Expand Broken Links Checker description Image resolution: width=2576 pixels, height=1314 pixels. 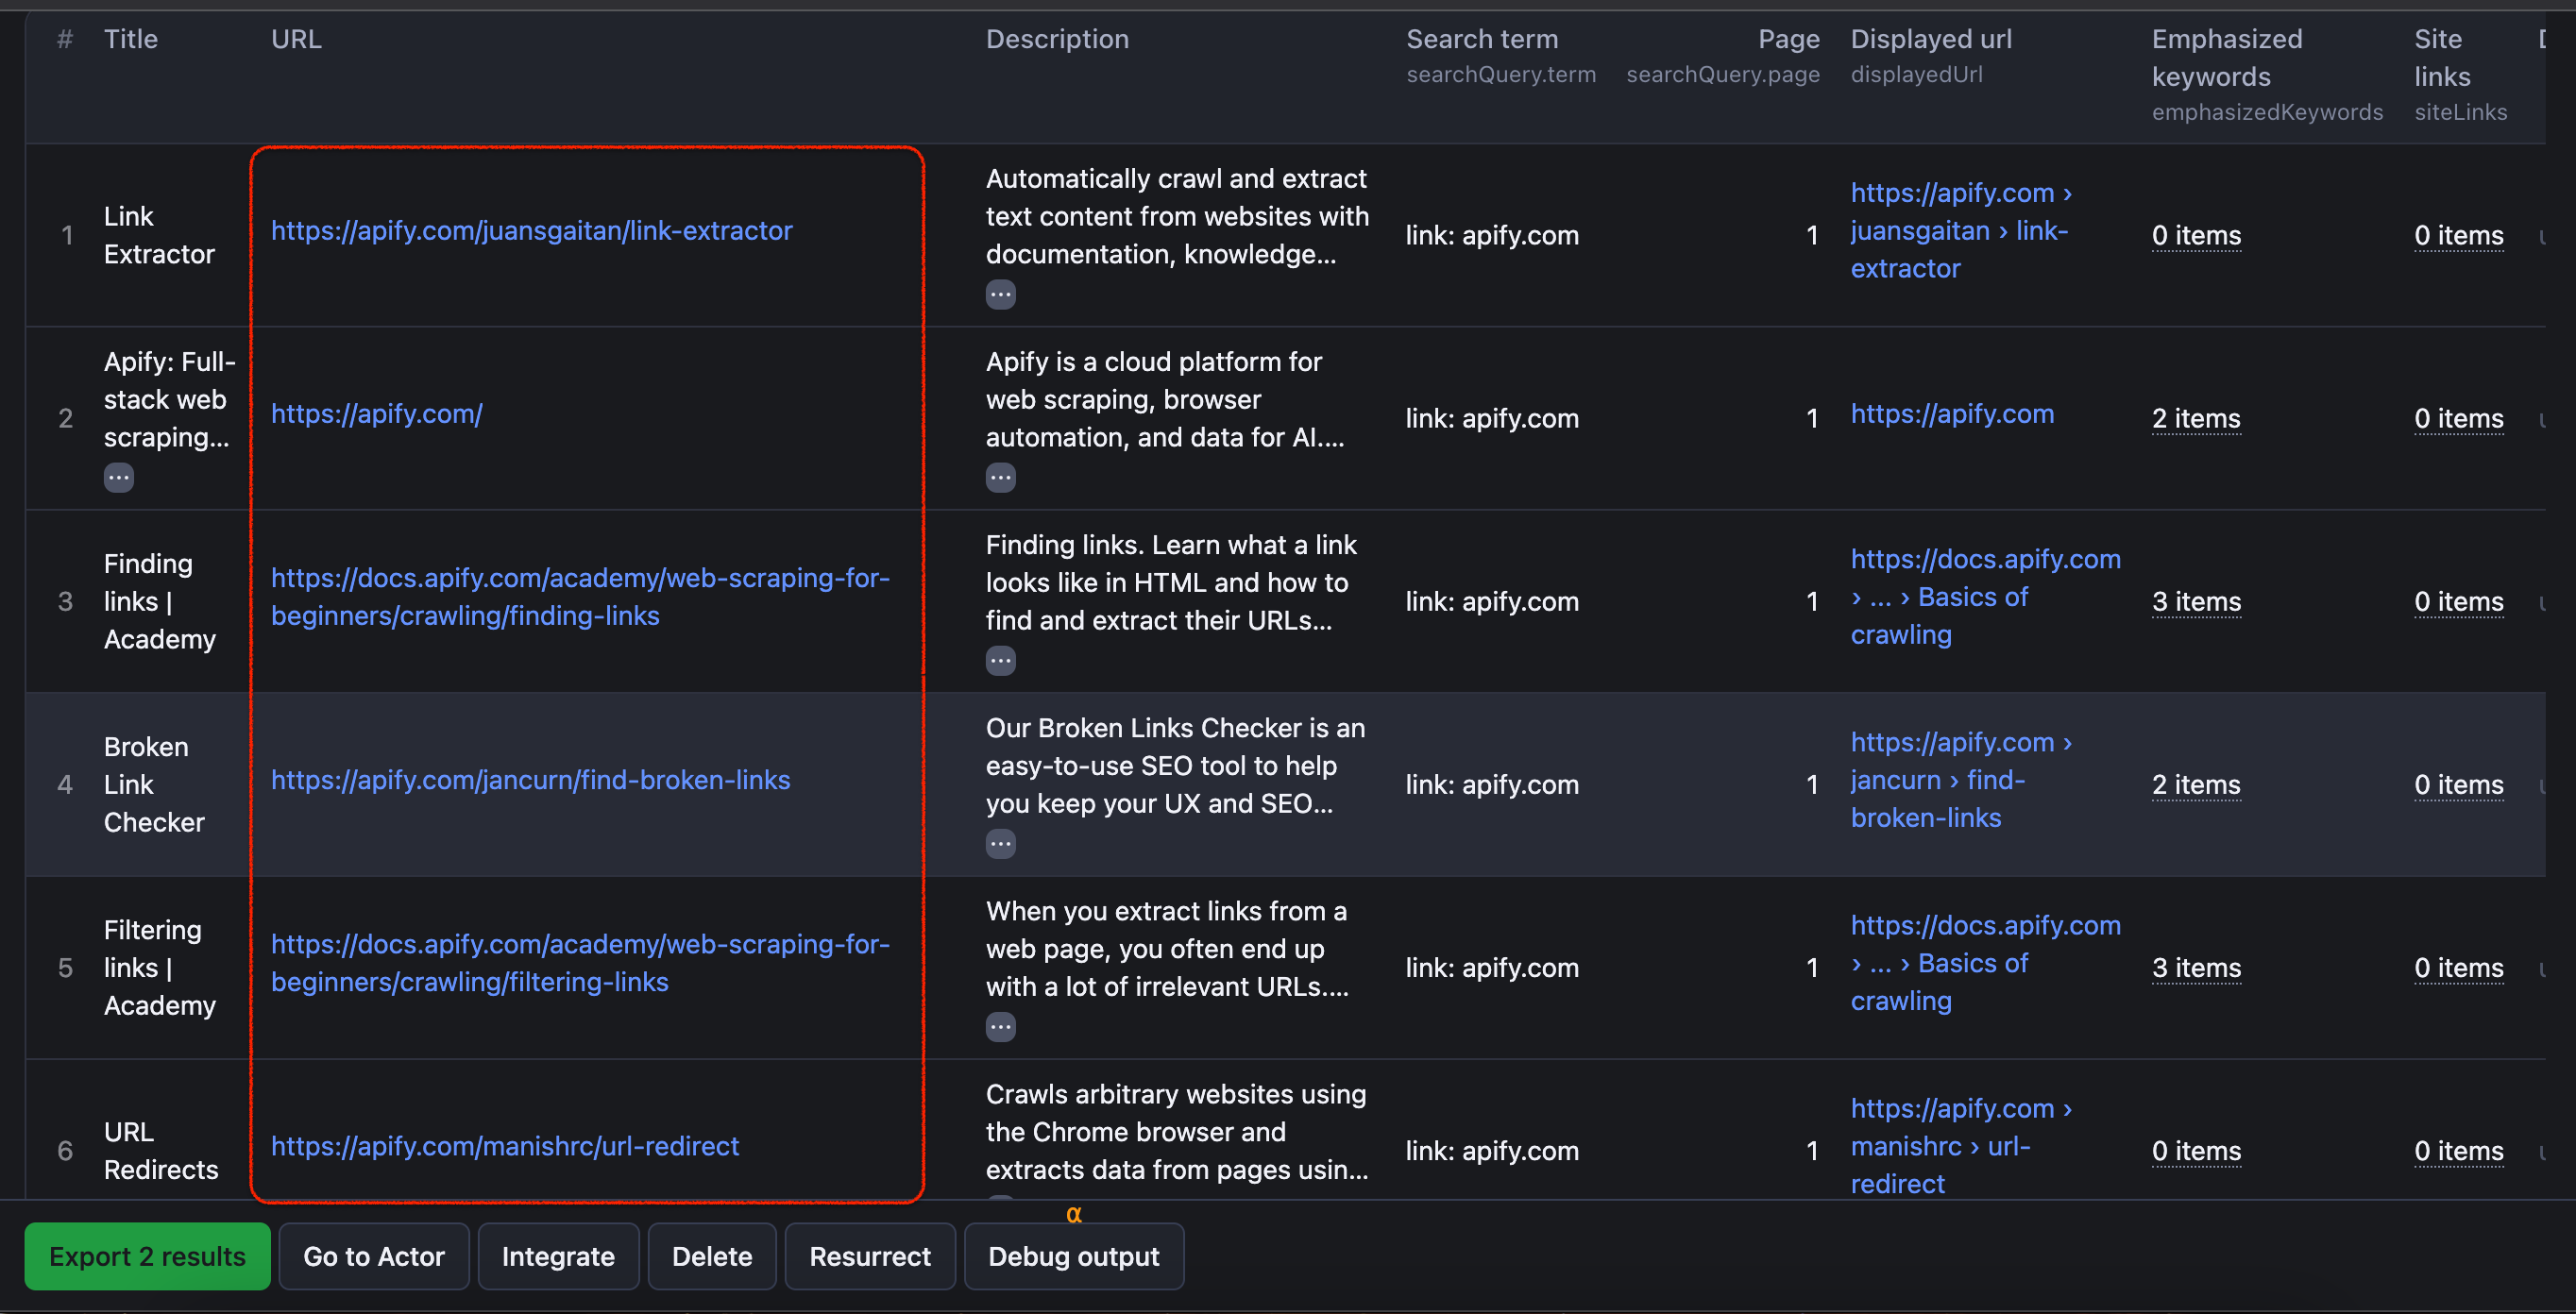pos(1001,843)
